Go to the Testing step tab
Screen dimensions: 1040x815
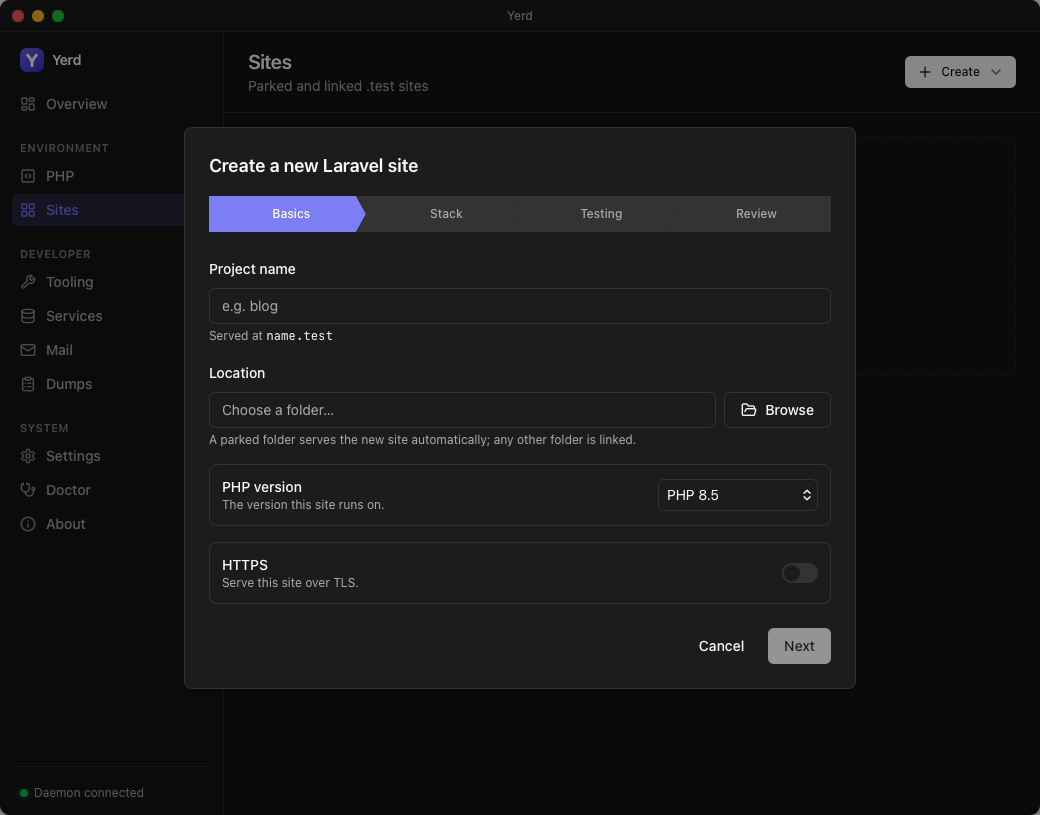tap(601, 214)
